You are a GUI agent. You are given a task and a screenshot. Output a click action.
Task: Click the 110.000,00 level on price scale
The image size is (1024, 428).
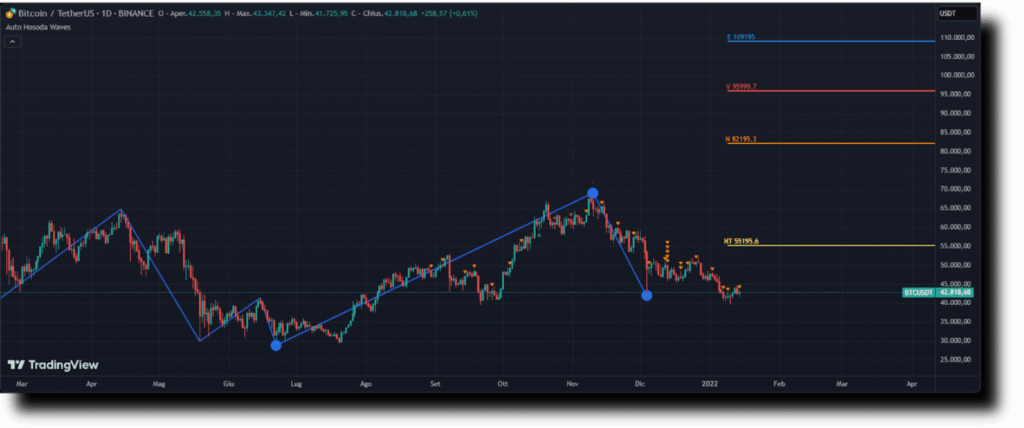pyautogui.click(x=957, y=38)
